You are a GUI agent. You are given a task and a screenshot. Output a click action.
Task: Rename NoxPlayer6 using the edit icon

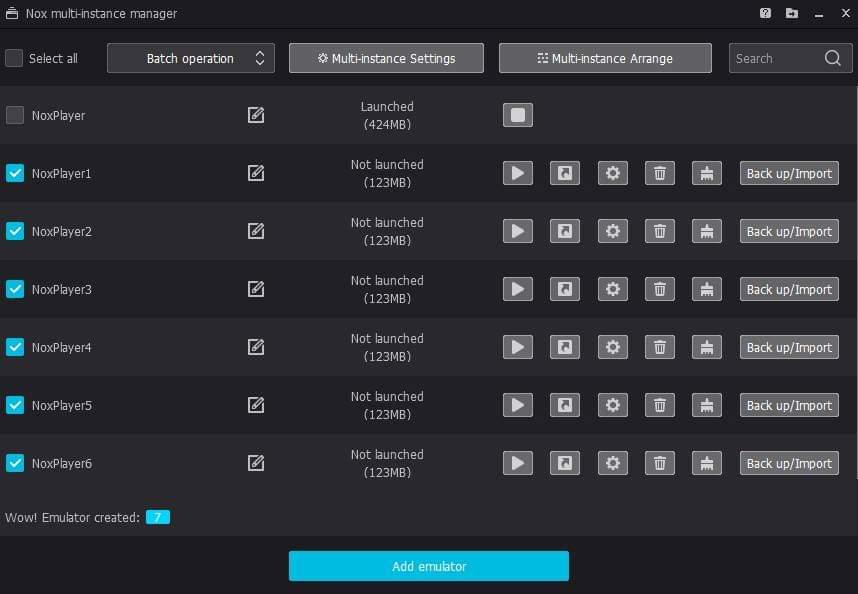pyautogui.click(x=256, y=463)
